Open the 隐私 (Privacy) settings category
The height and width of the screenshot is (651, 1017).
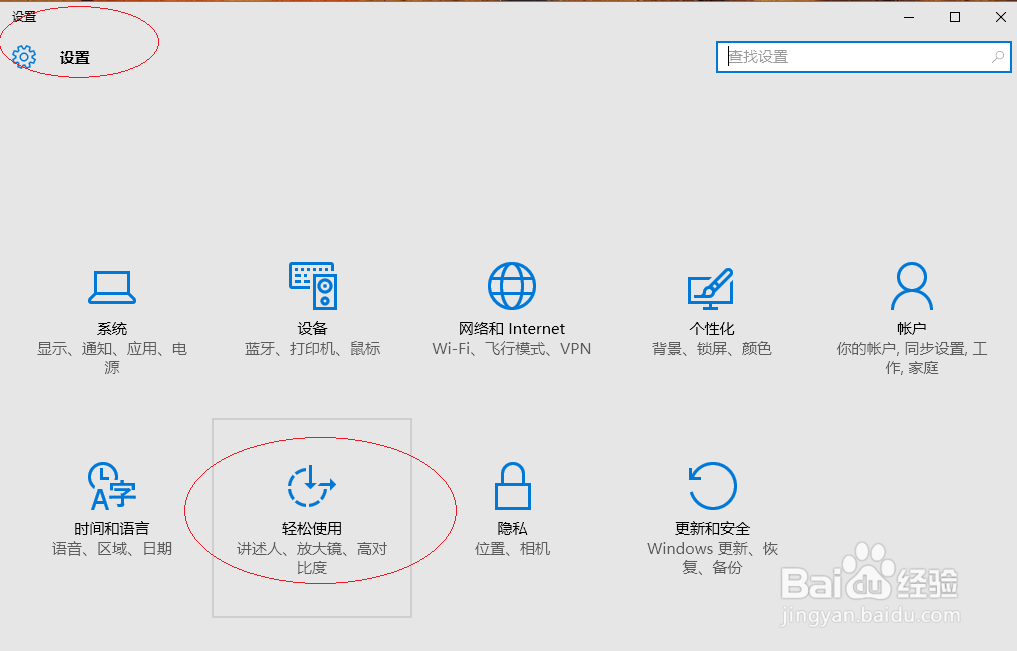511,510
